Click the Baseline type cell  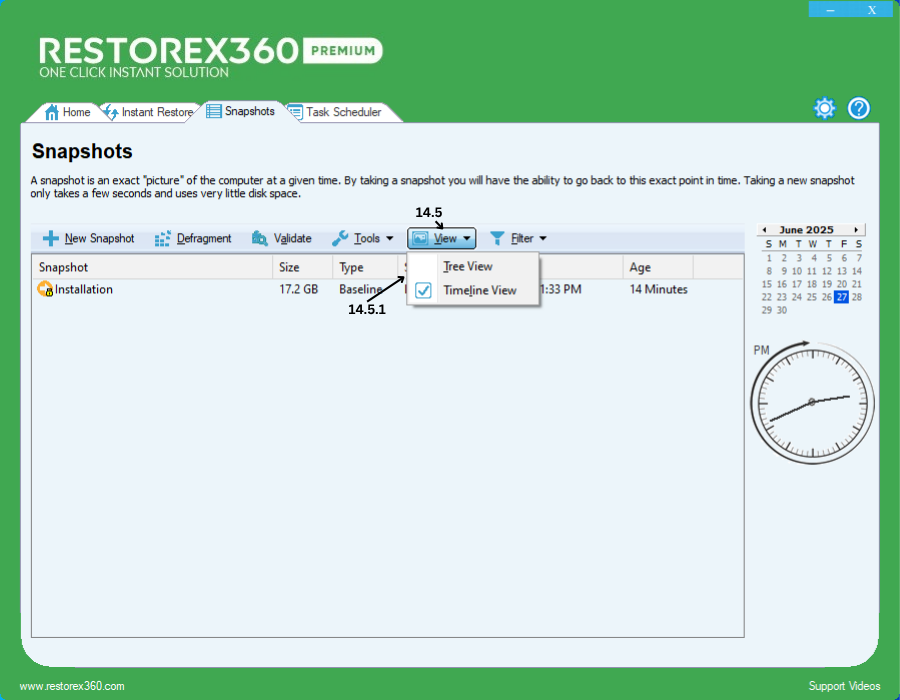(360, 289)
